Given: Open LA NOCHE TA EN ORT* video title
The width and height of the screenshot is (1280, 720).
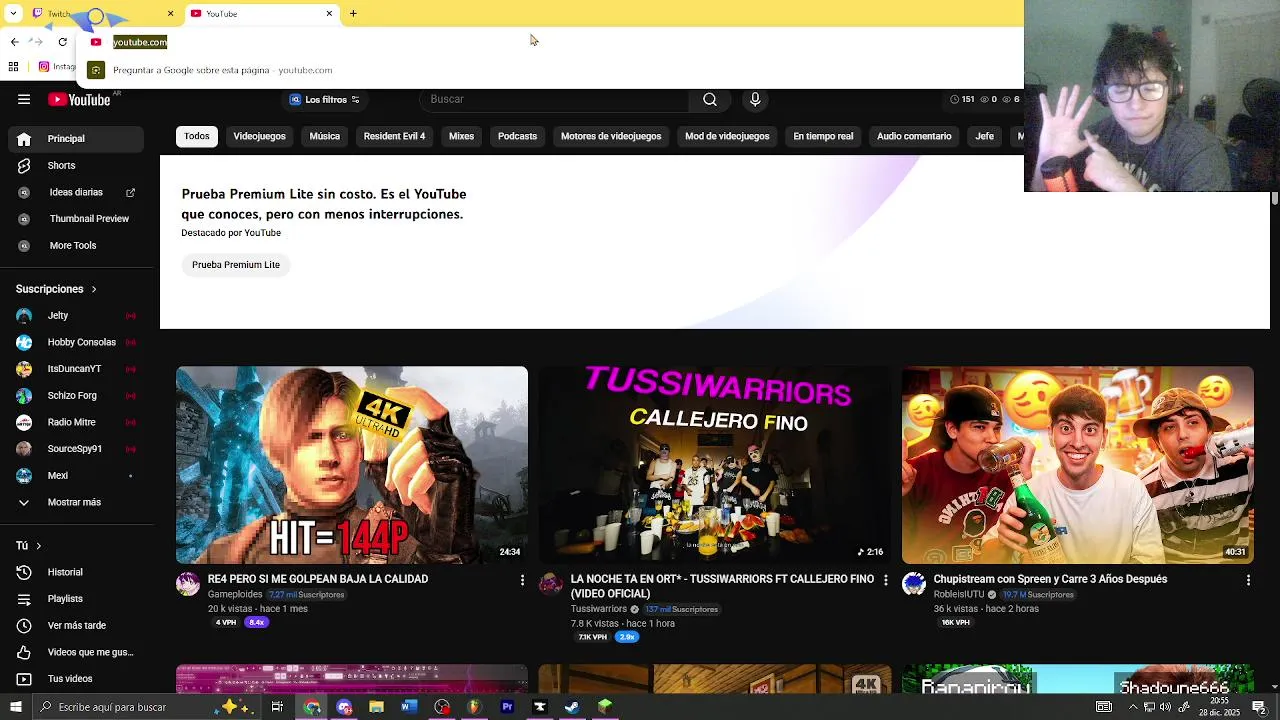Looking at the screenshot, I should 722,586.
